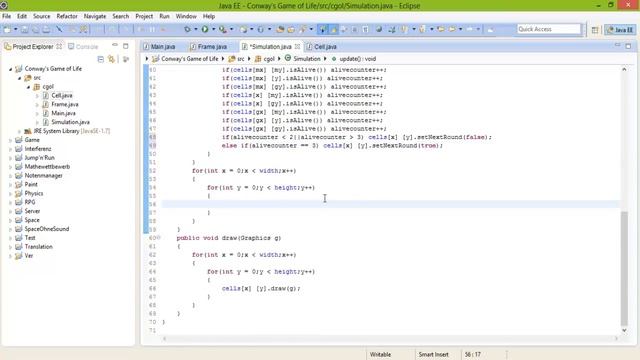
Task: Click the Next Annotation toolbar icon
Action: pyautogui.click(x=405, y=29)
